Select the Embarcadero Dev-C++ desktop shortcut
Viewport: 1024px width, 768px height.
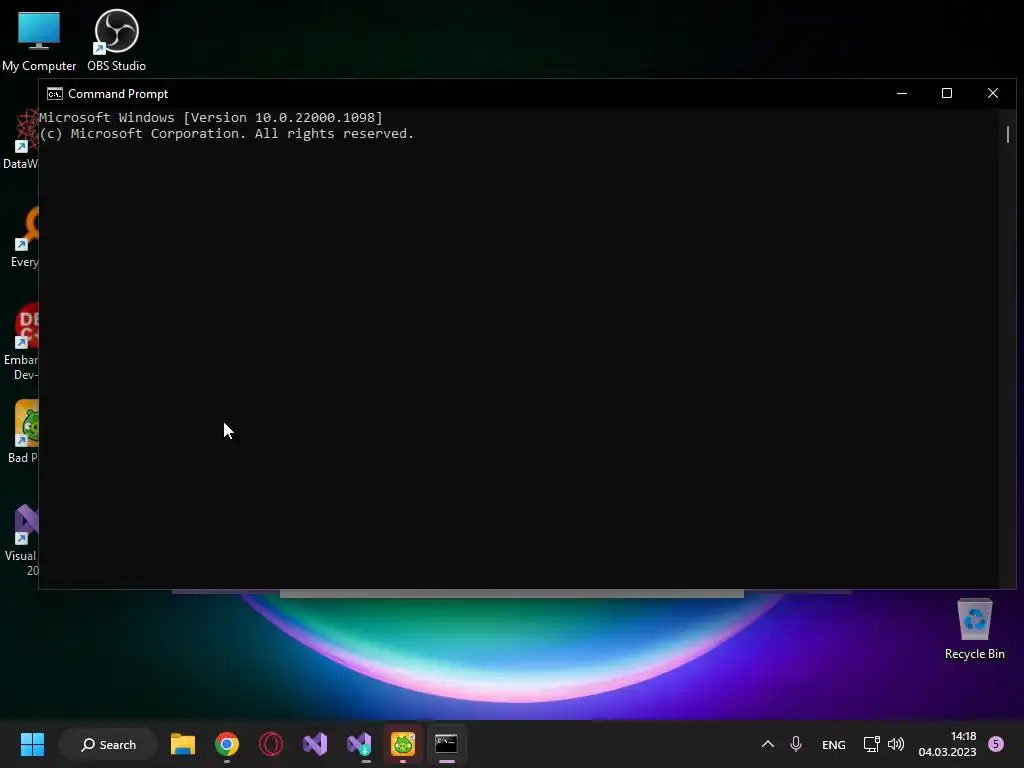coord(22,342)
